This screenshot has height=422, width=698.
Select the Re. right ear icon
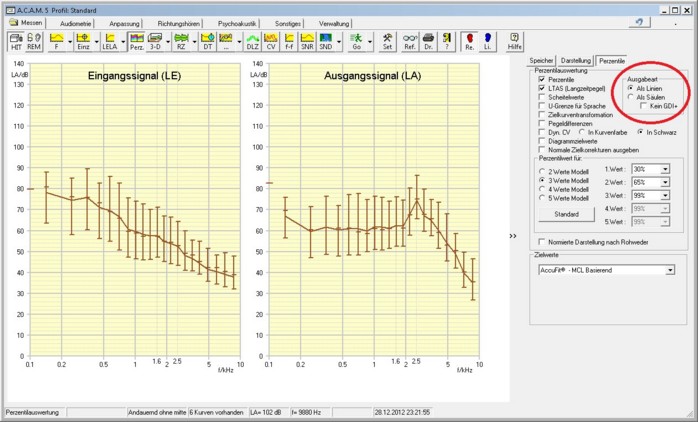[x=469, y=41]
